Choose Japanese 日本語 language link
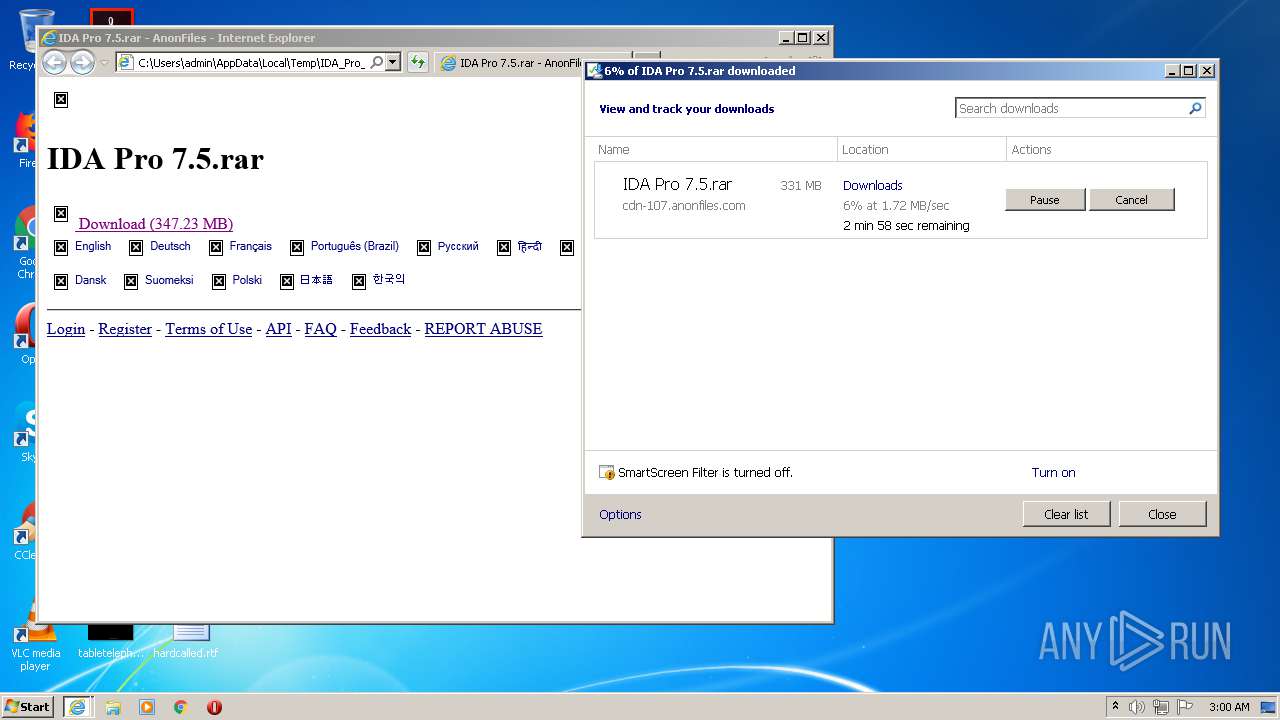This screenshot has height=720, width=1280. 316,280
